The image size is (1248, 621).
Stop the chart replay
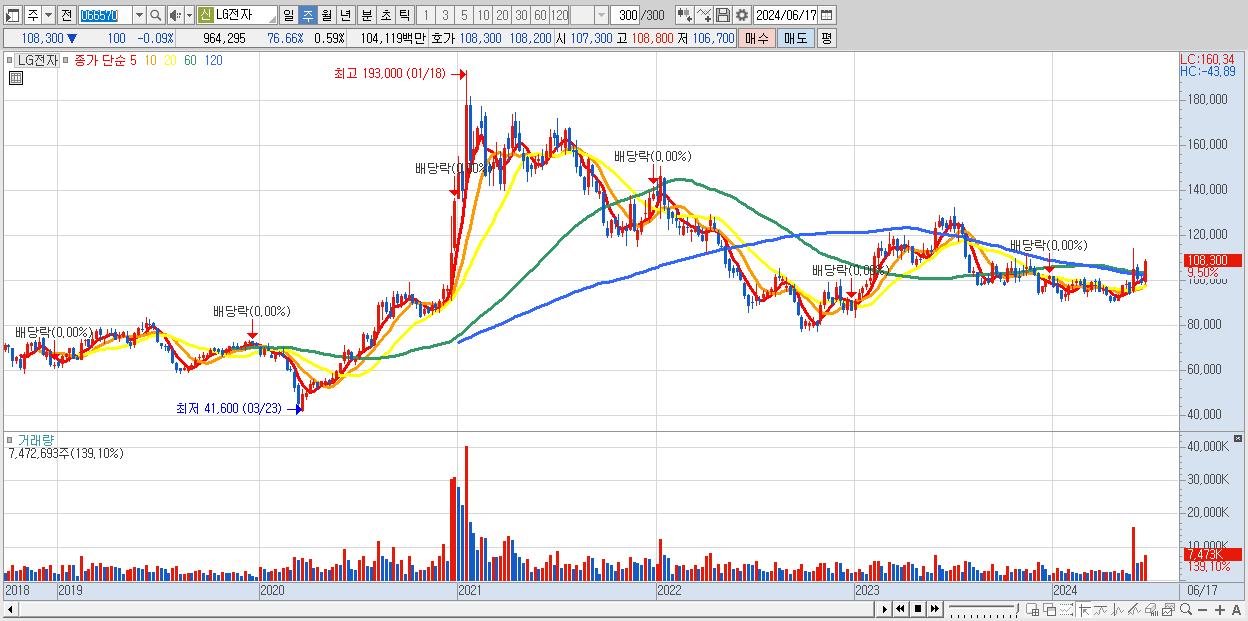click(x=918, y=609)
